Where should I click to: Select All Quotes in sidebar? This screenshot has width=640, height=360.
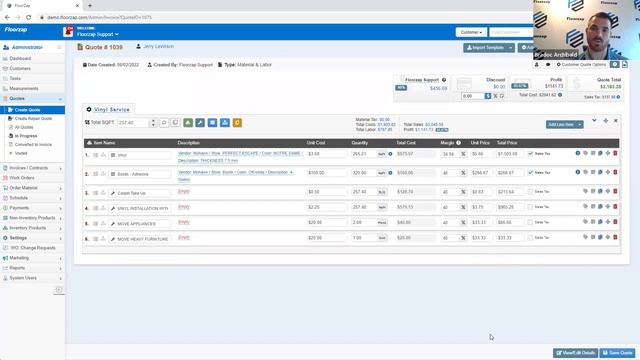(x=24, y=127)
